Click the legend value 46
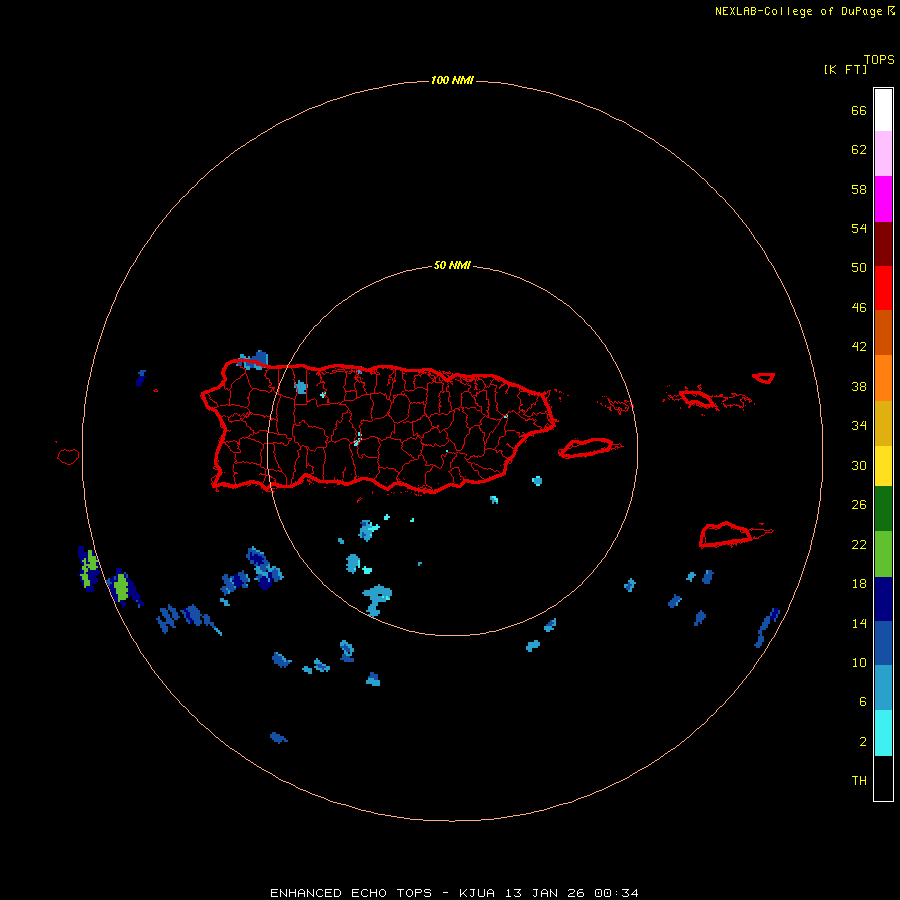This screenshot has height=900, width=900. coord(859,308)
